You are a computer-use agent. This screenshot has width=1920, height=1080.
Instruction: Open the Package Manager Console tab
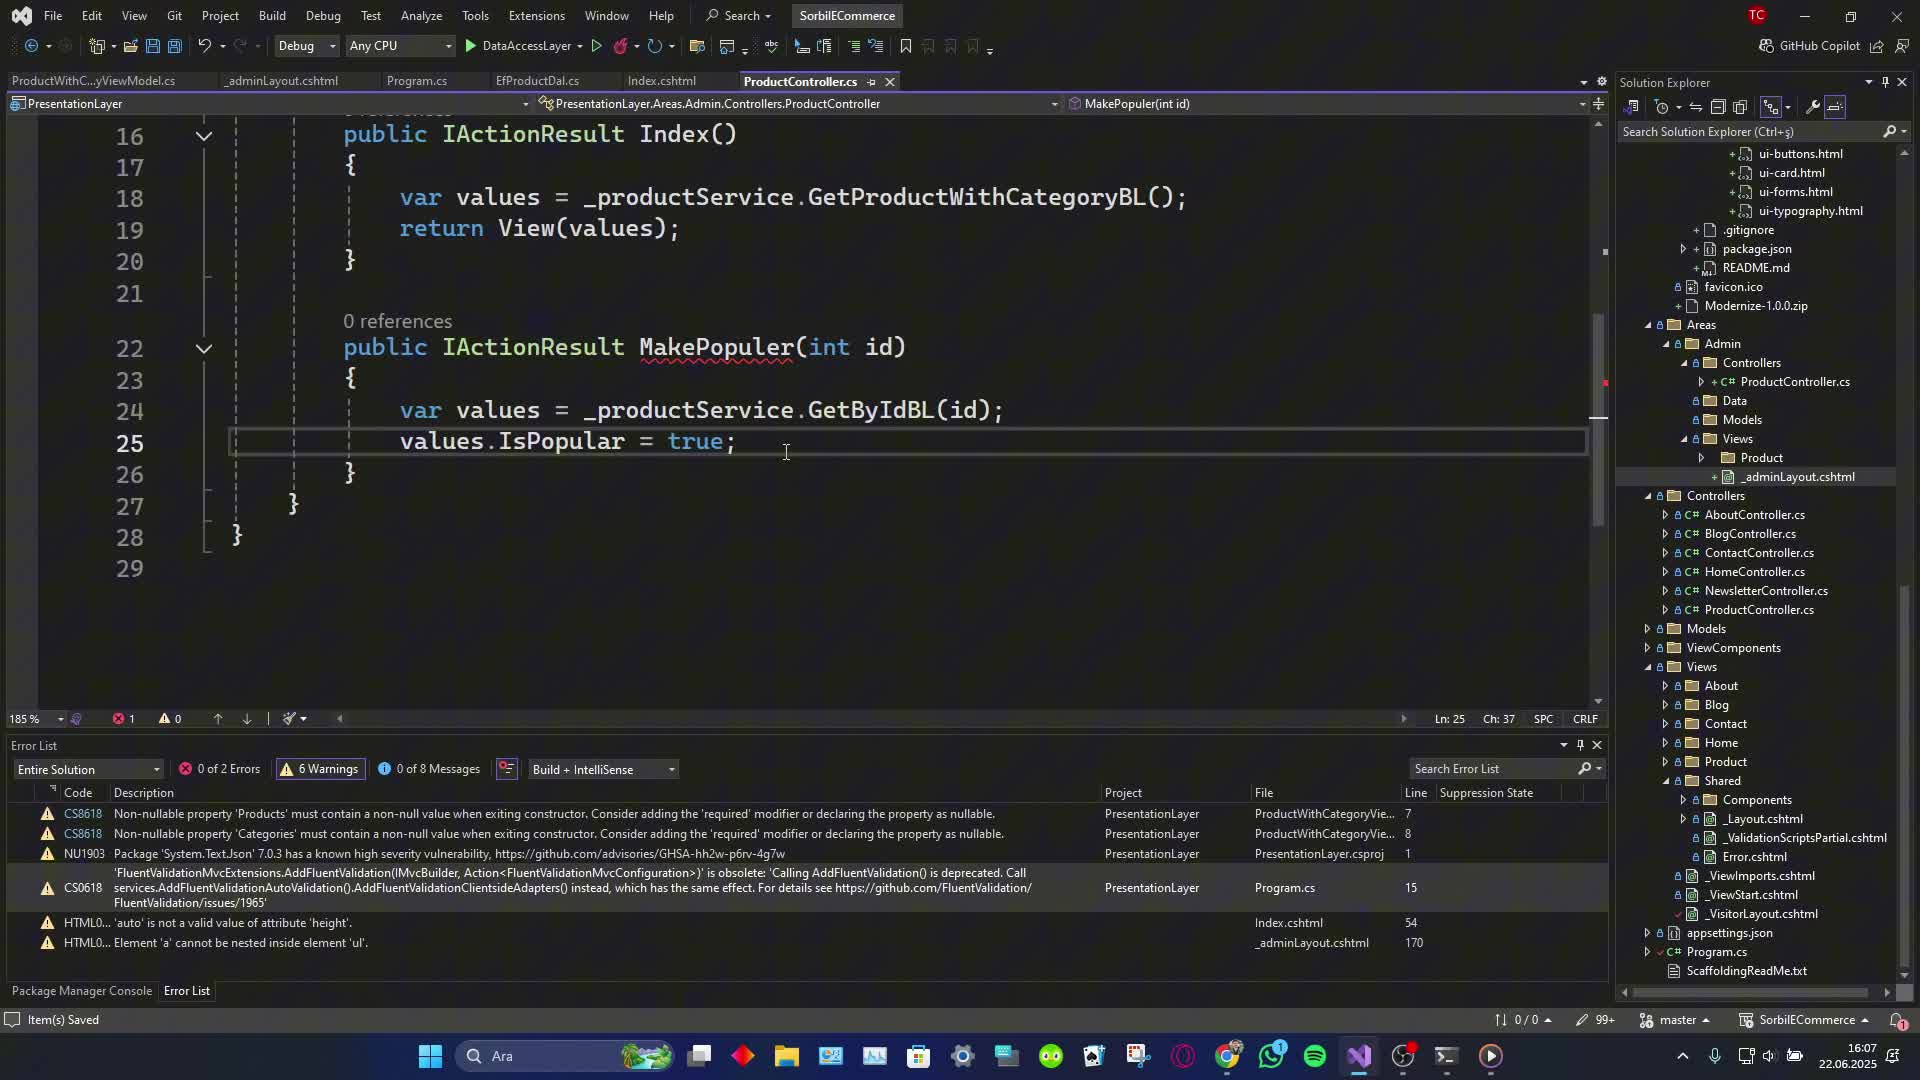(82, 991)
